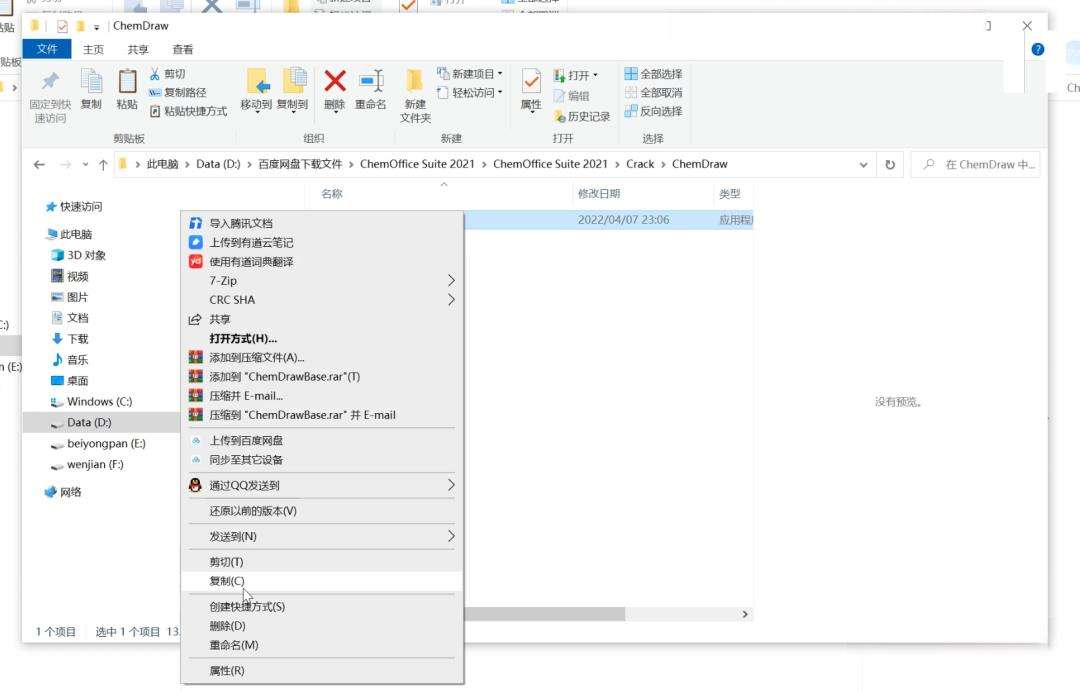
Task: Click Select all in ribbon
Action: [x=654, y=74]
